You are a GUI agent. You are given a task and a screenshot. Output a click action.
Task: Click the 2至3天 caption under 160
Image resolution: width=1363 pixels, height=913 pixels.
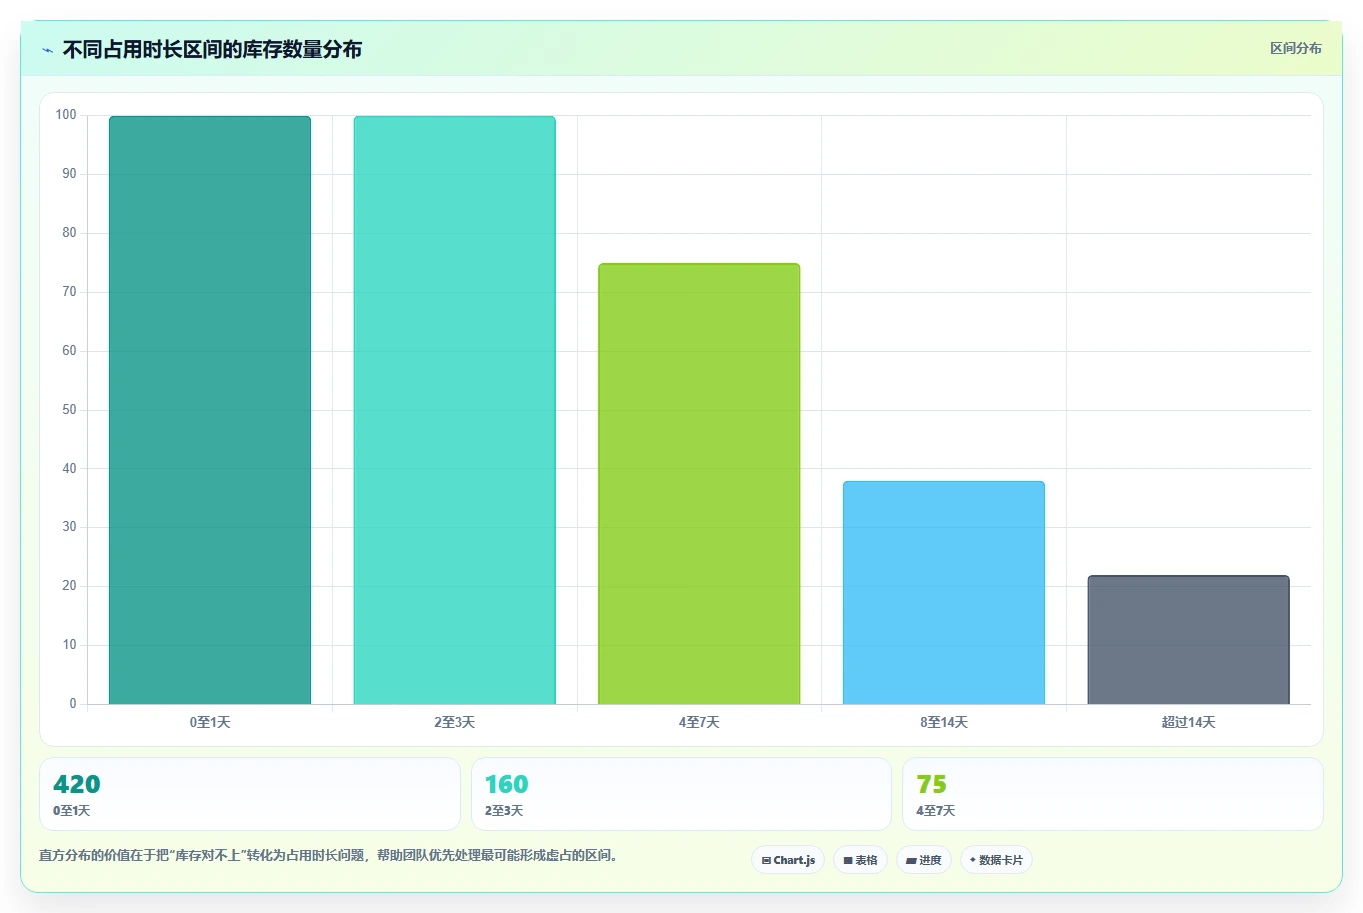(x=504, y=811)
